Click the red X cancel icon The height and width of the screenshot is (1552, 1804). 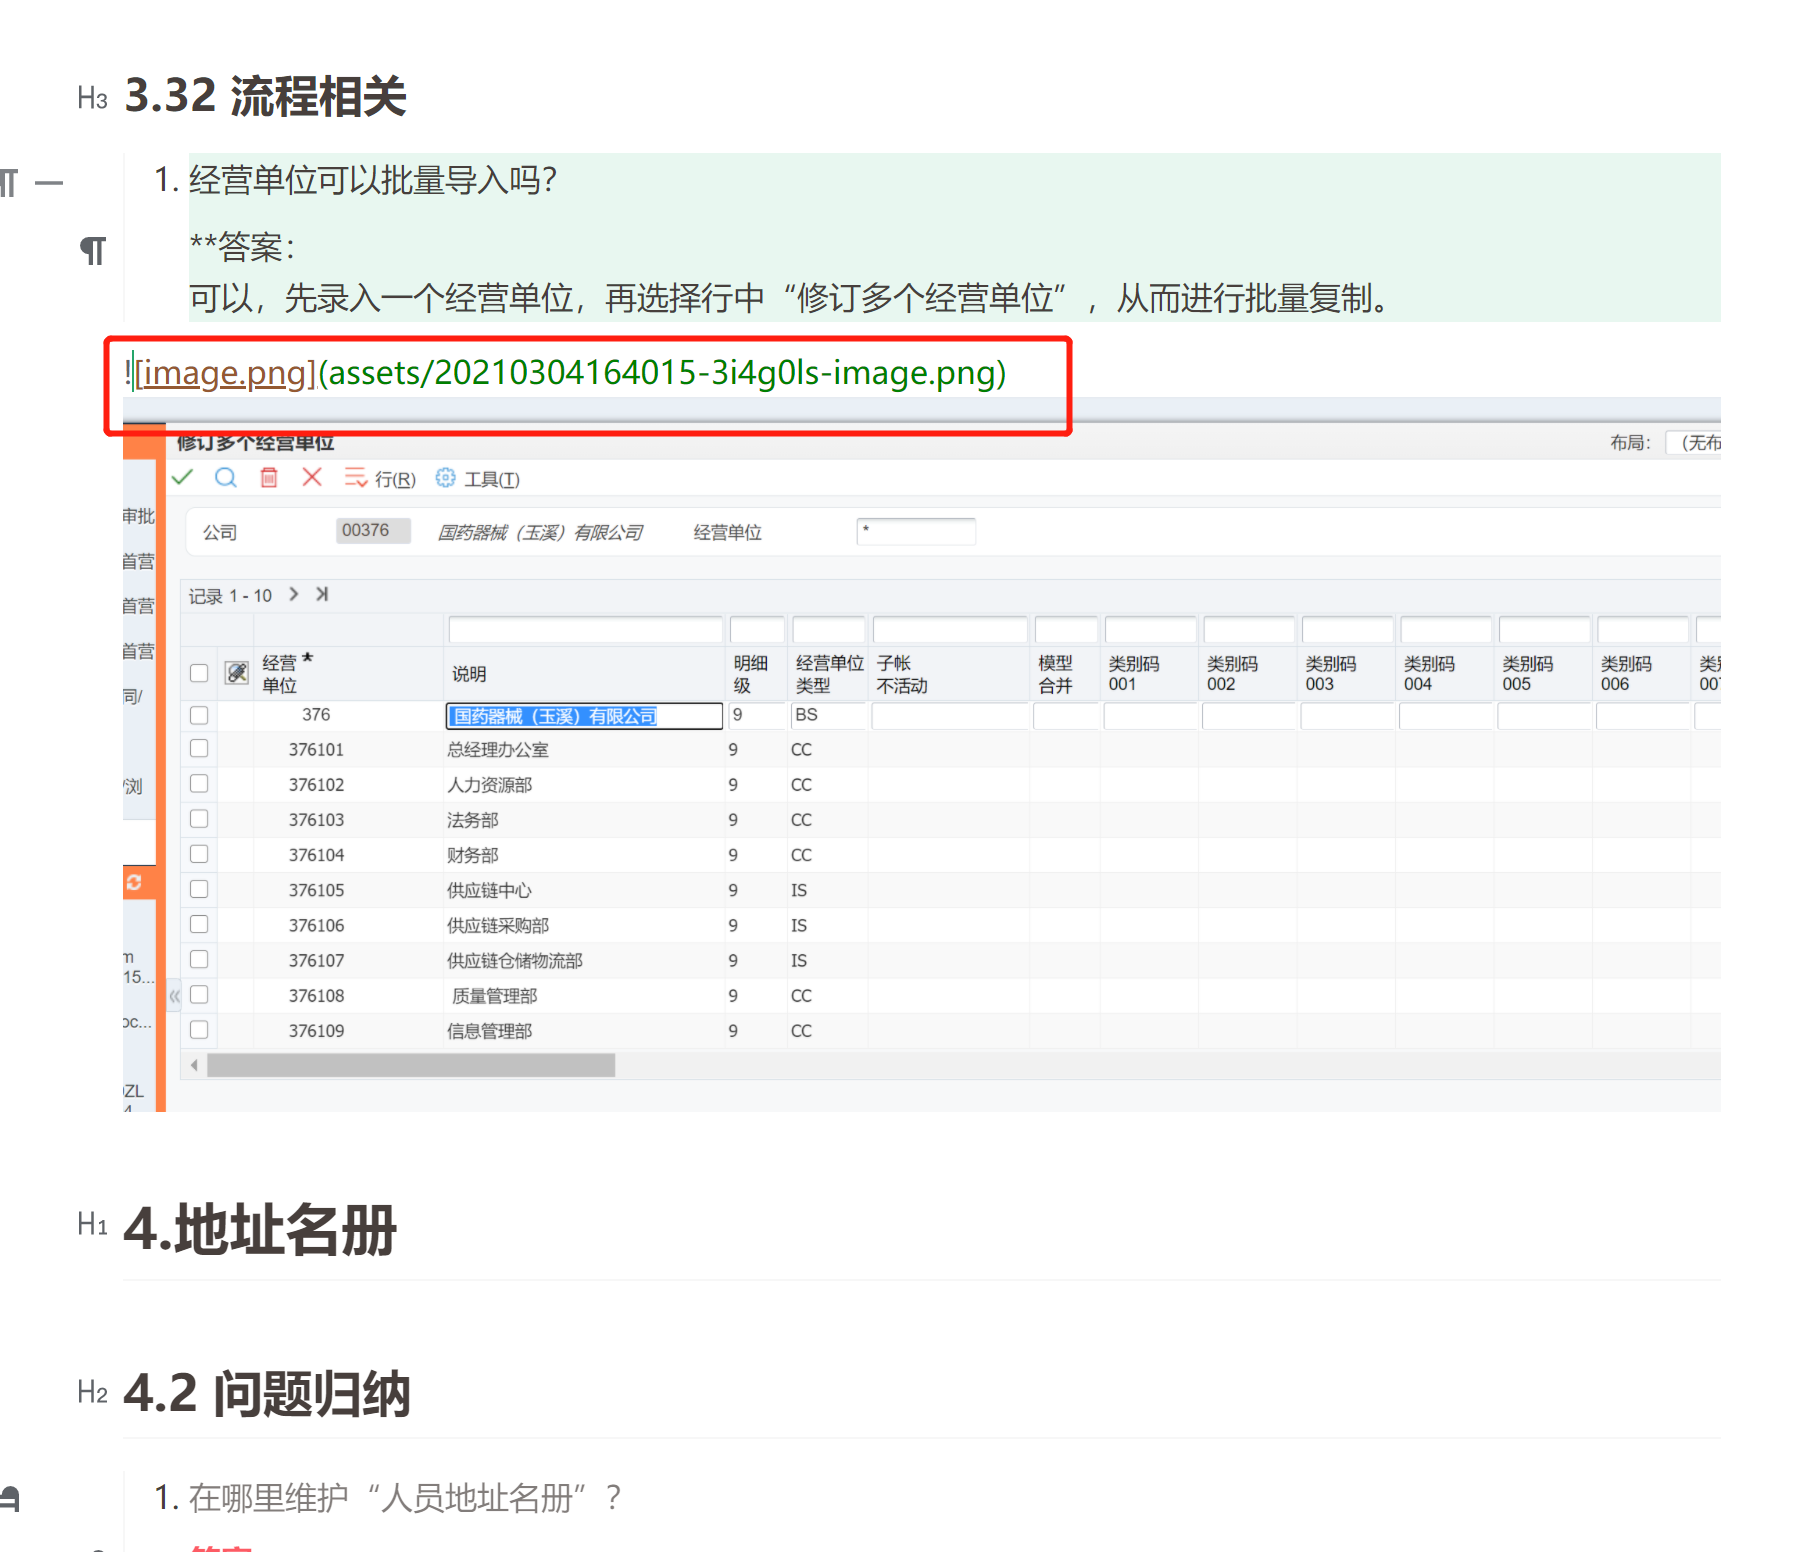312,478
